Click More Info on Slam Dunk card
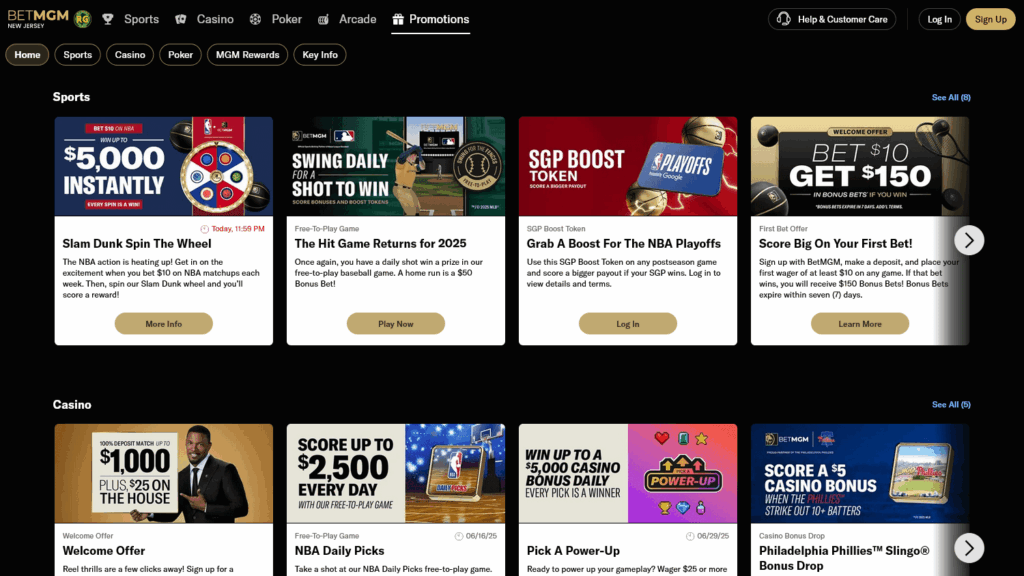1024x576 pixels. (163, 324)
